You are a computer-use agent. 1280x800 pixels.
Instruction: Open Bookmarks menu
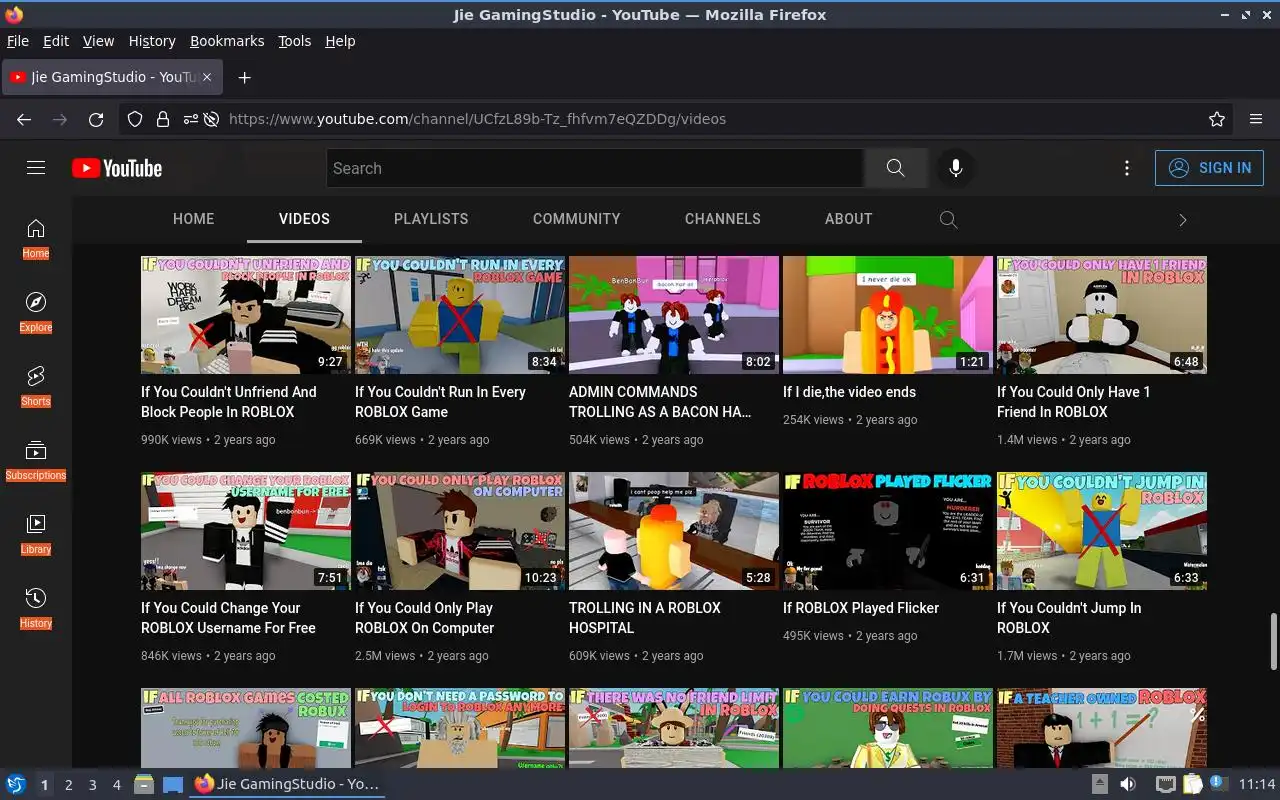tap(227, 41)
